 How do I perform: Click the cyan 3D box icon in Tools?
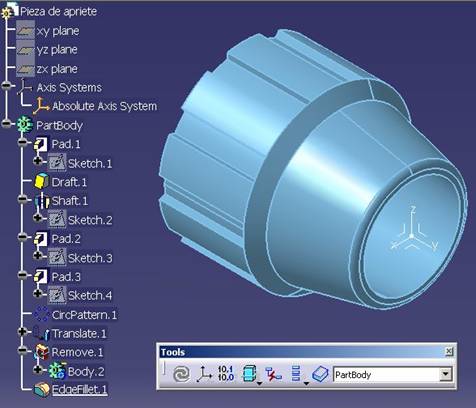pyautogui.click(x=250, y=373)
